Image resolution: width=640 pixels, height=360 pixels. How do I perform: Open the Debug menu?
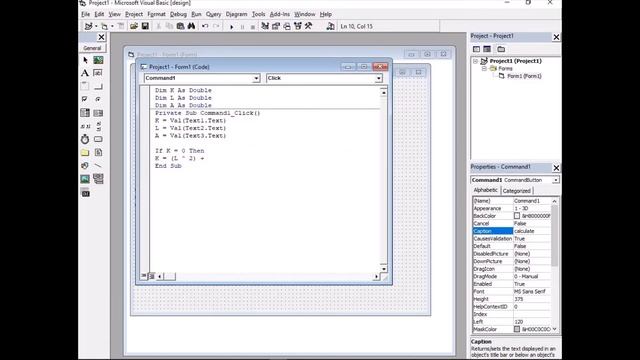[x=178, y=14]
